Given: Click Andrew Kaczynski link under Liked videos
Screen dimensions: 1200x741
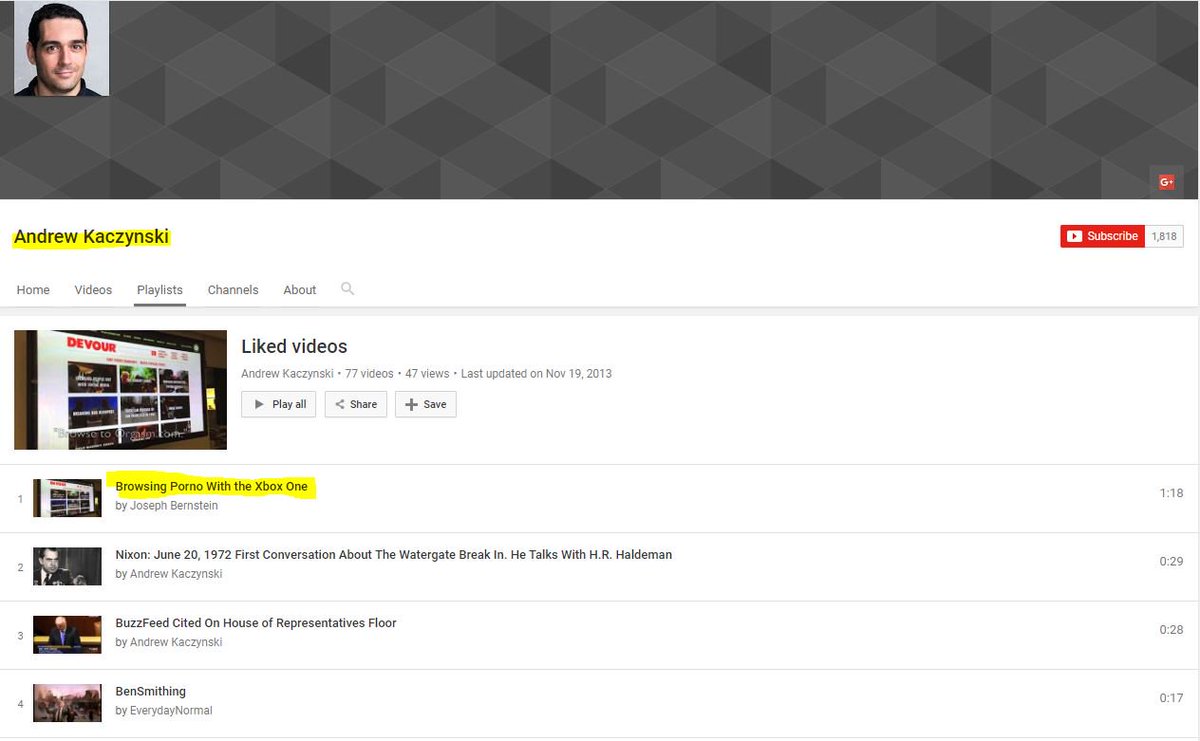Looking at the screenshot, I should (x=289, y=374).
